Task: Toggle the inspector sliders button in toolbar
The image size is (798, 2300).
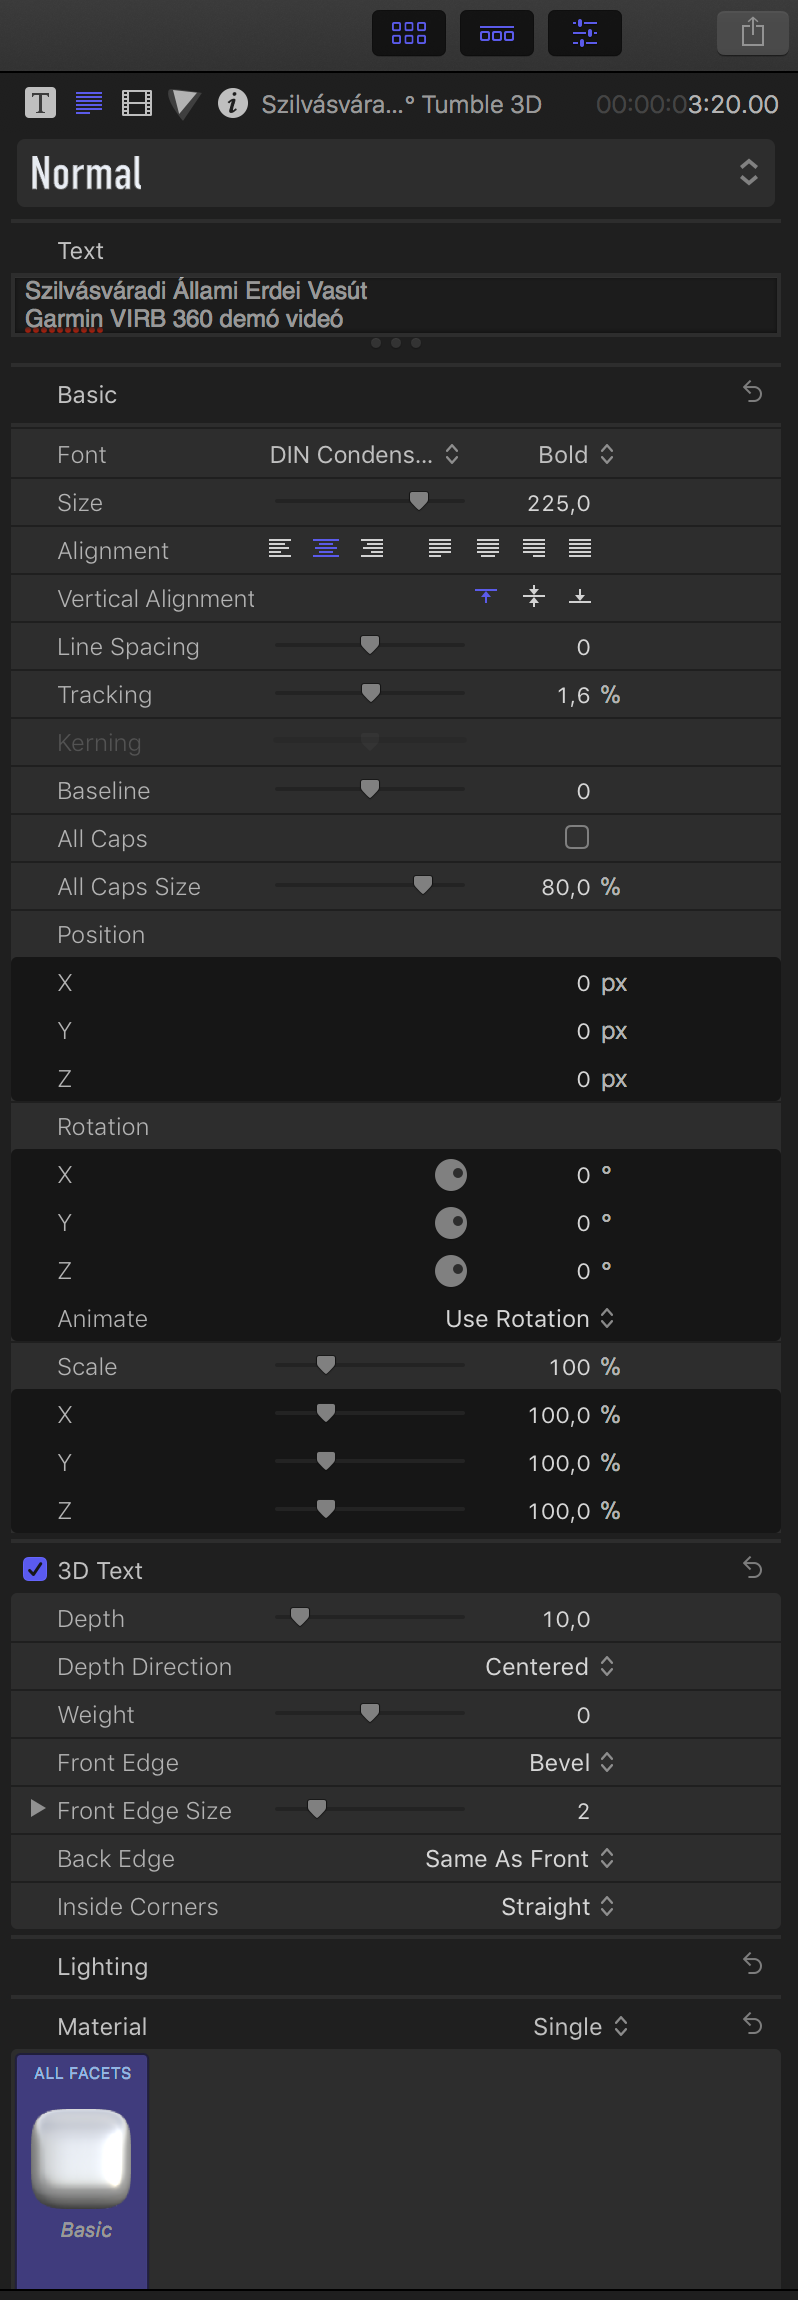Action: 585,33
